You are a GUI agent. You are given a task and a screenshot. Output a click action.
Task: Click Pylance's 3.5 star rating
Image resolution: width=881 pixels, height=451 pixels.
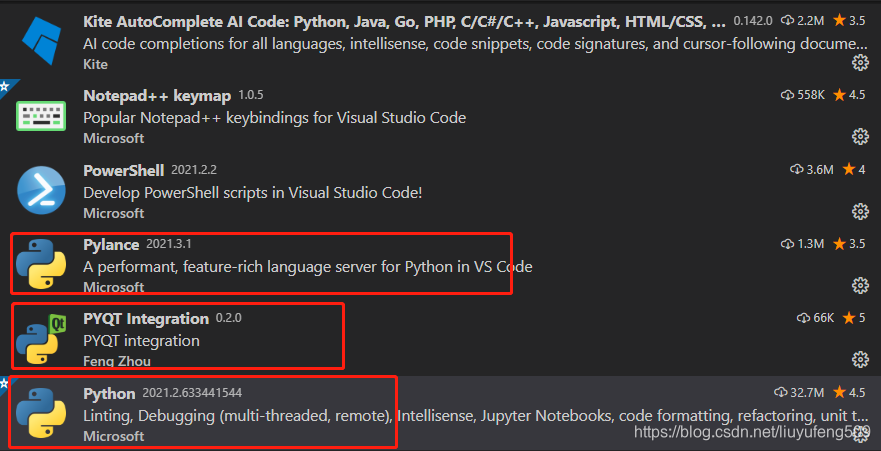click(x=849, y=244)
